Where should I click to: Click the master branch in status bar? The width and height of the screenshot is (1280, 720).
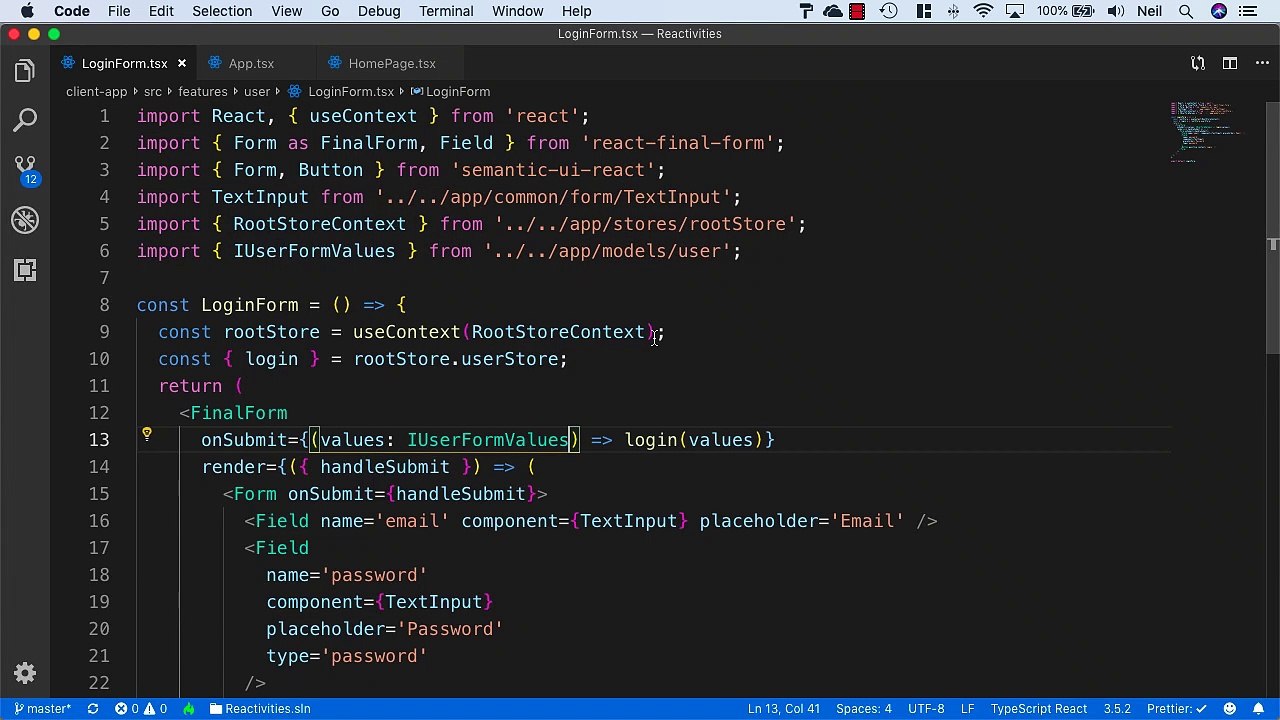pos(42,709)
